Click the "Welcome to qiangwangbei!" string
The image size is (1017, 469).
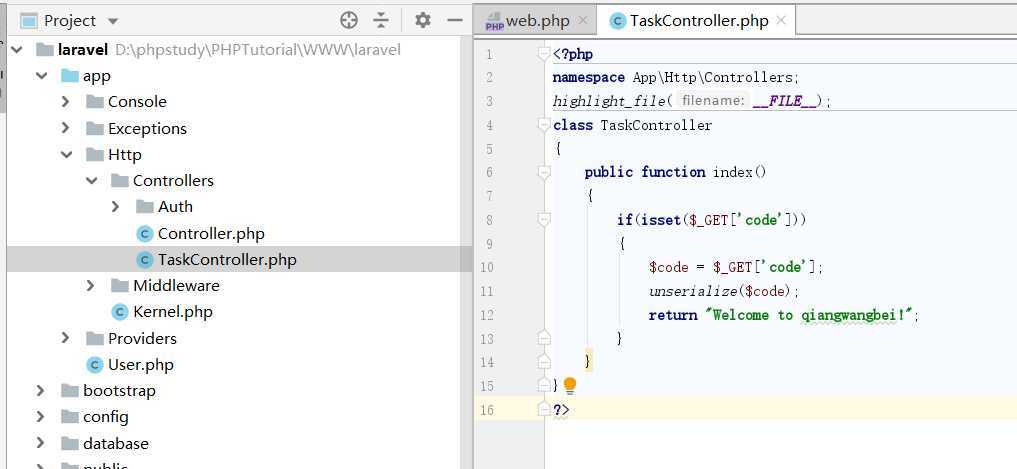coord(809,315)
